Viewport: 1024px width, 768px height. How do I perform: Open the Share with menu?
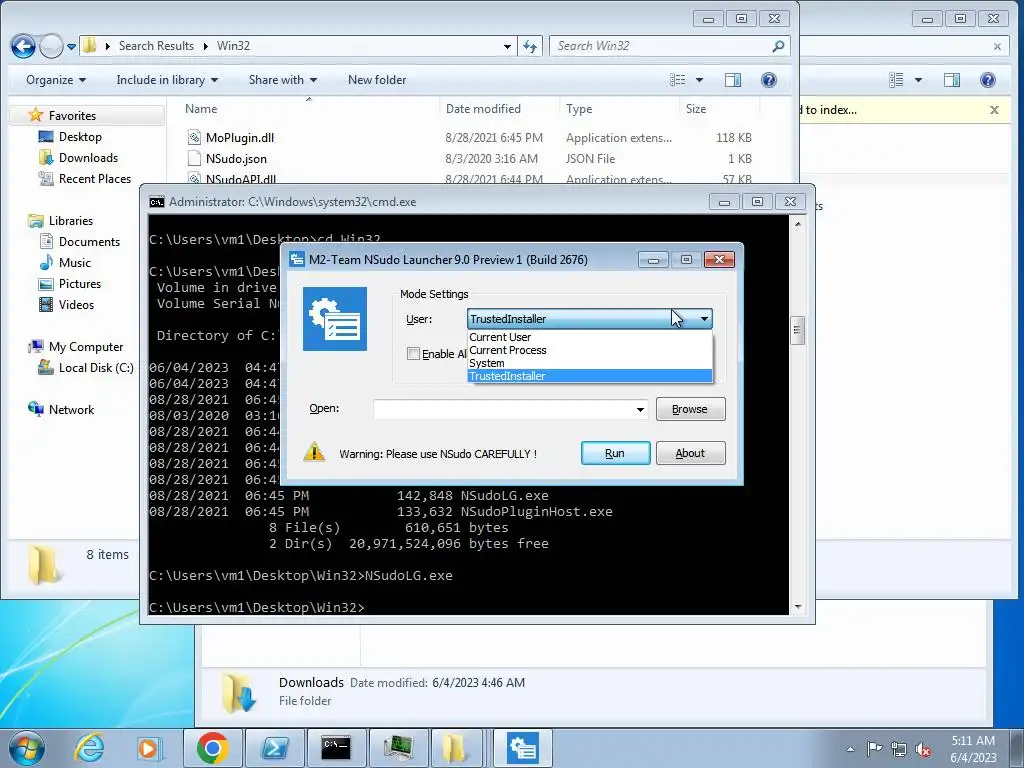tap(283, 80)
